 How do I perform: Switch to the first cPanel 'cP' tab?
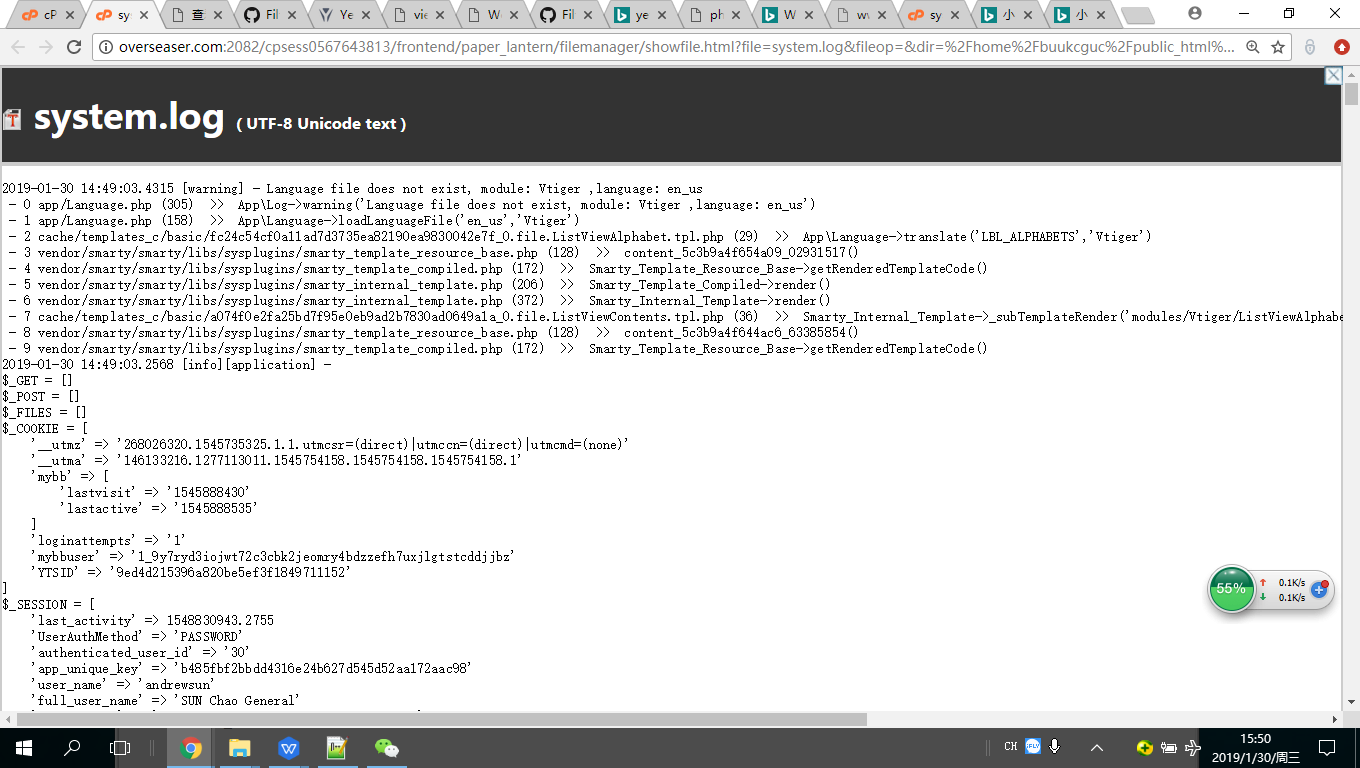(46, 15)
